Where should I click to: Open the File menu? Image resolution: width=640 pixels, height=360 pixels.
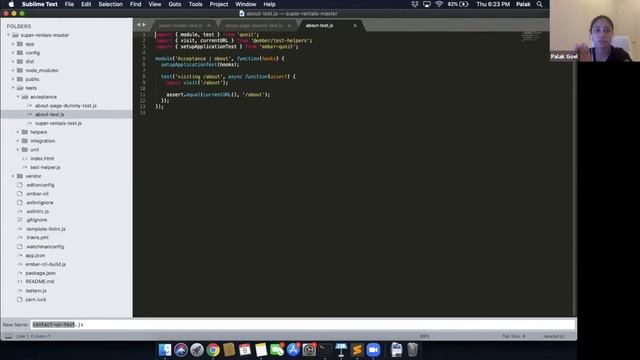coord(69,4)
